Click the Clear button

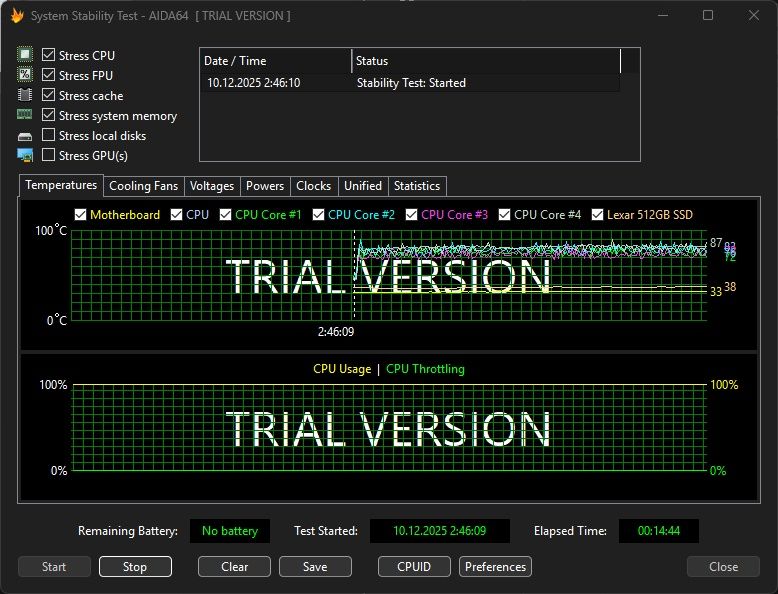coord(234,567)
